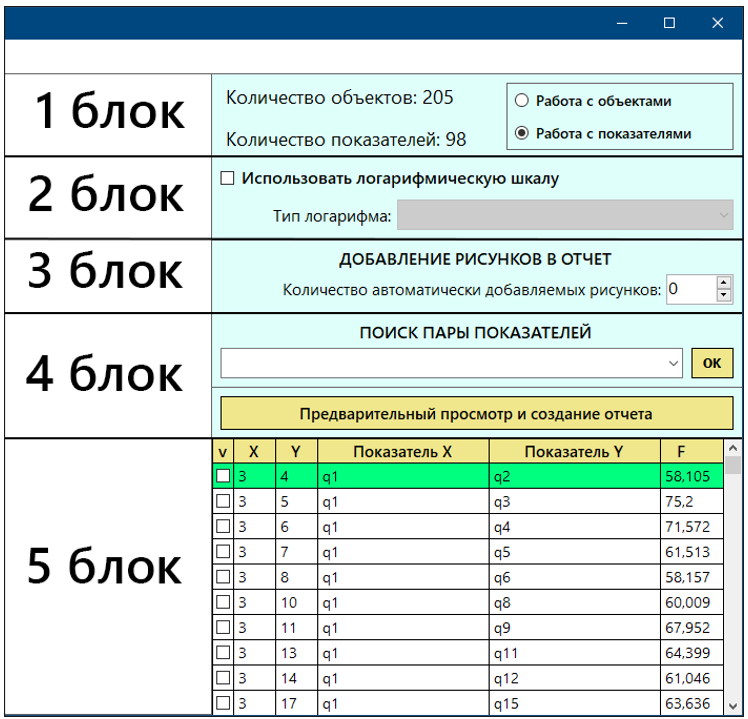Screen dimensions: 748x719
Task: Select cell with F value 75,2
Action: tap(692, 501)
